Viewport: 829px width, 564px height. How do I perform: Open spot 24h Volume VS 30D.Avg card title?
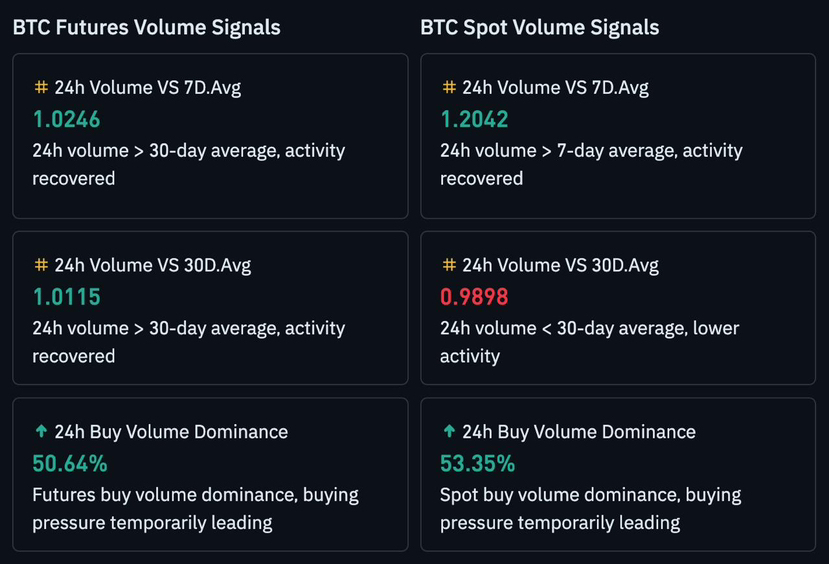tap(560, 265)
